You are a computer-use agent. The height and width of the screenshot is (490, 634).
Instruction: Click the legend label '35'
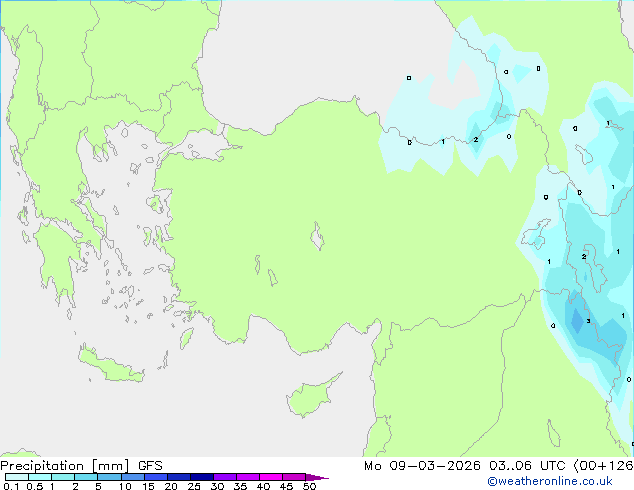click(x=240, y=486)
